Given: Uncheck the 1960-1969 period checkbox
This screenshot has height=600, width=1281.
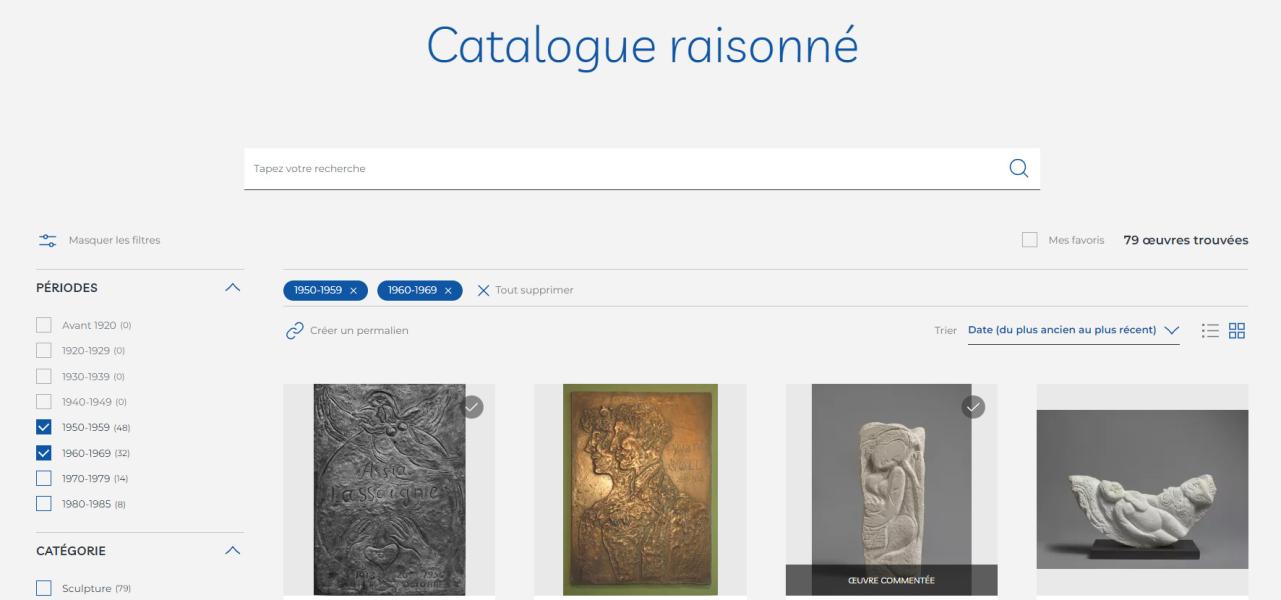Looking at the screenshot, I should pyautogui.click(x=43, y=453).
